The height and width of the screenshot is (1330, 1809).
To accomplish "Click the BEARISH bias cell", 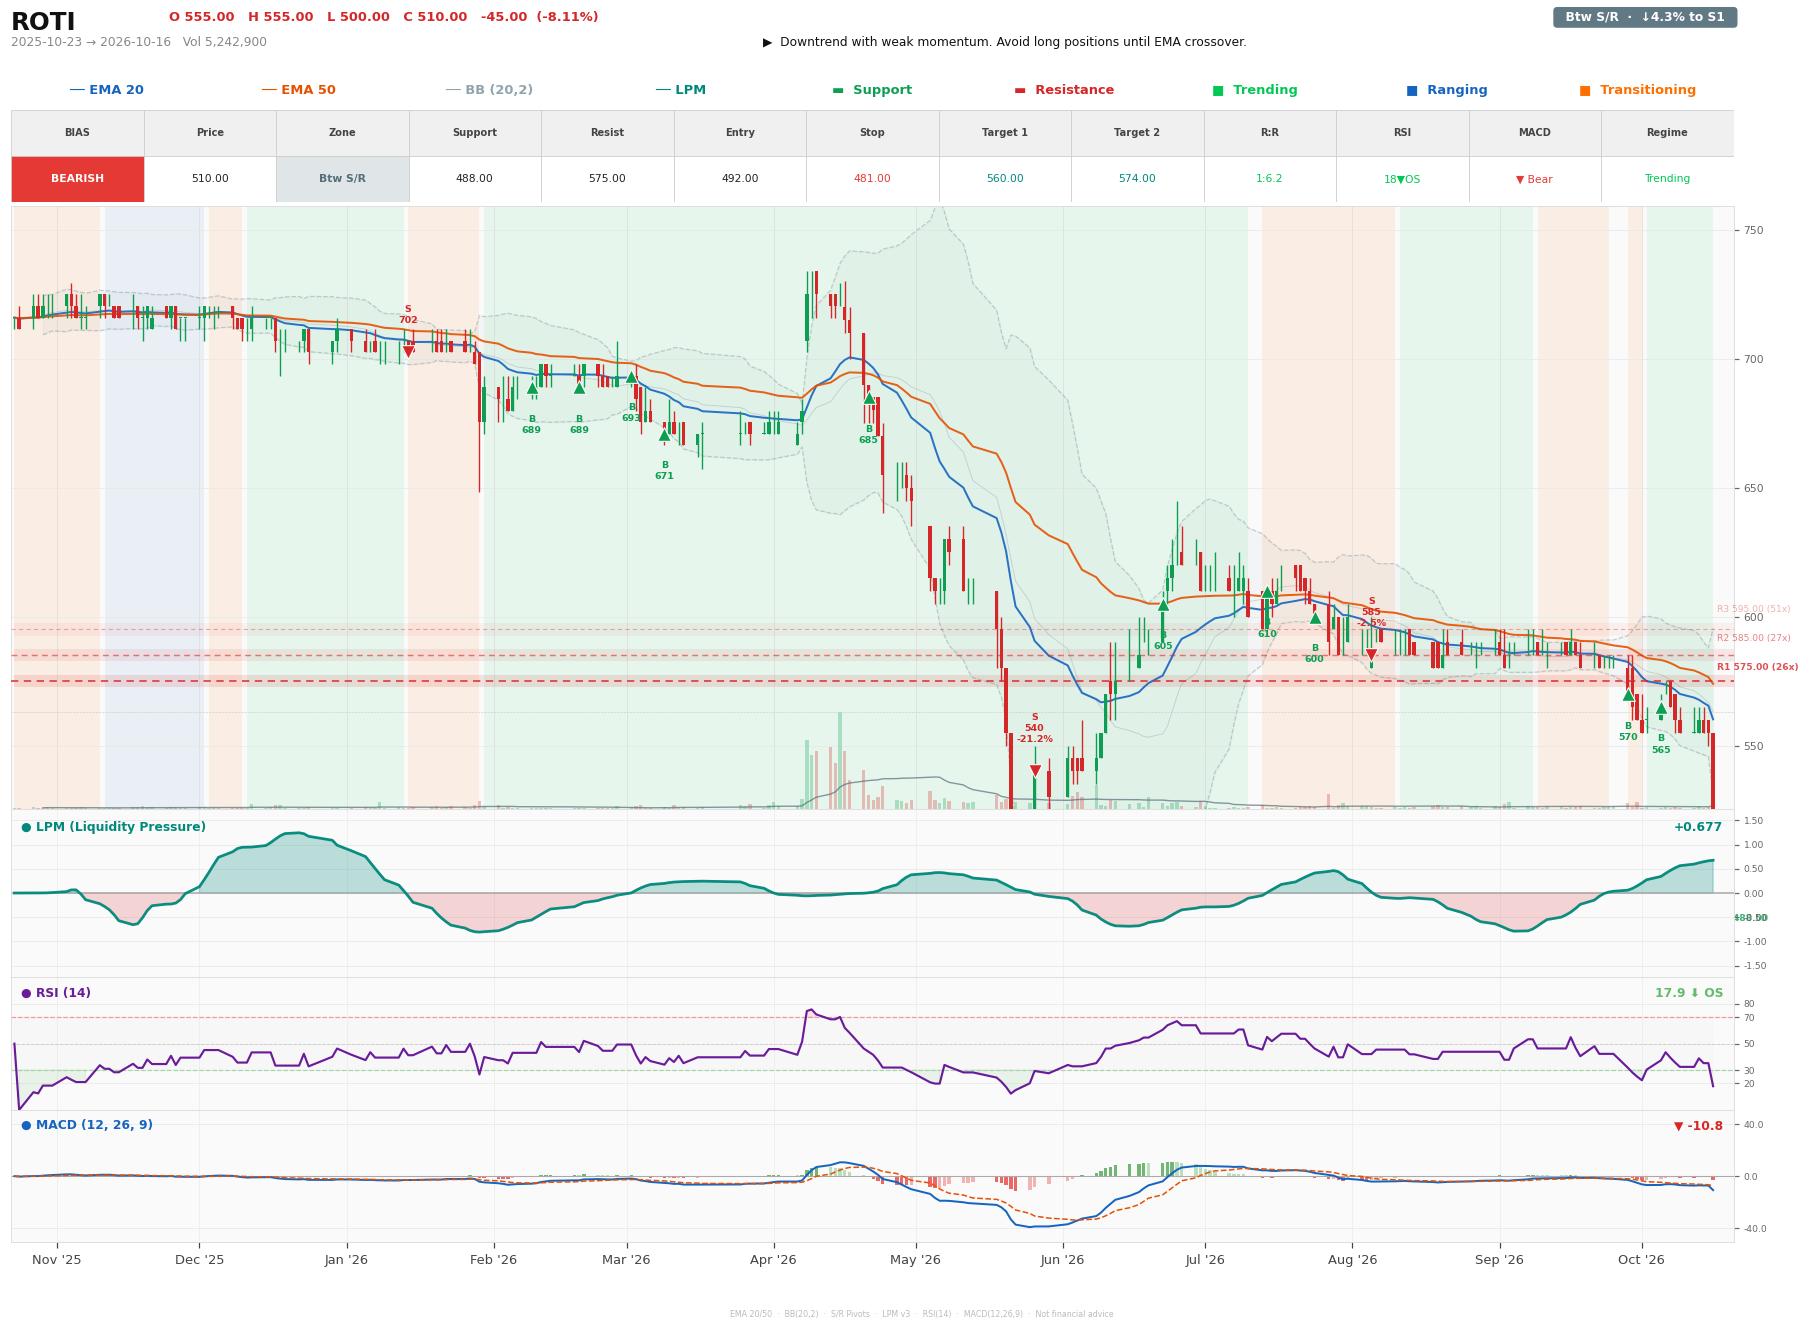I will point(78,179).
